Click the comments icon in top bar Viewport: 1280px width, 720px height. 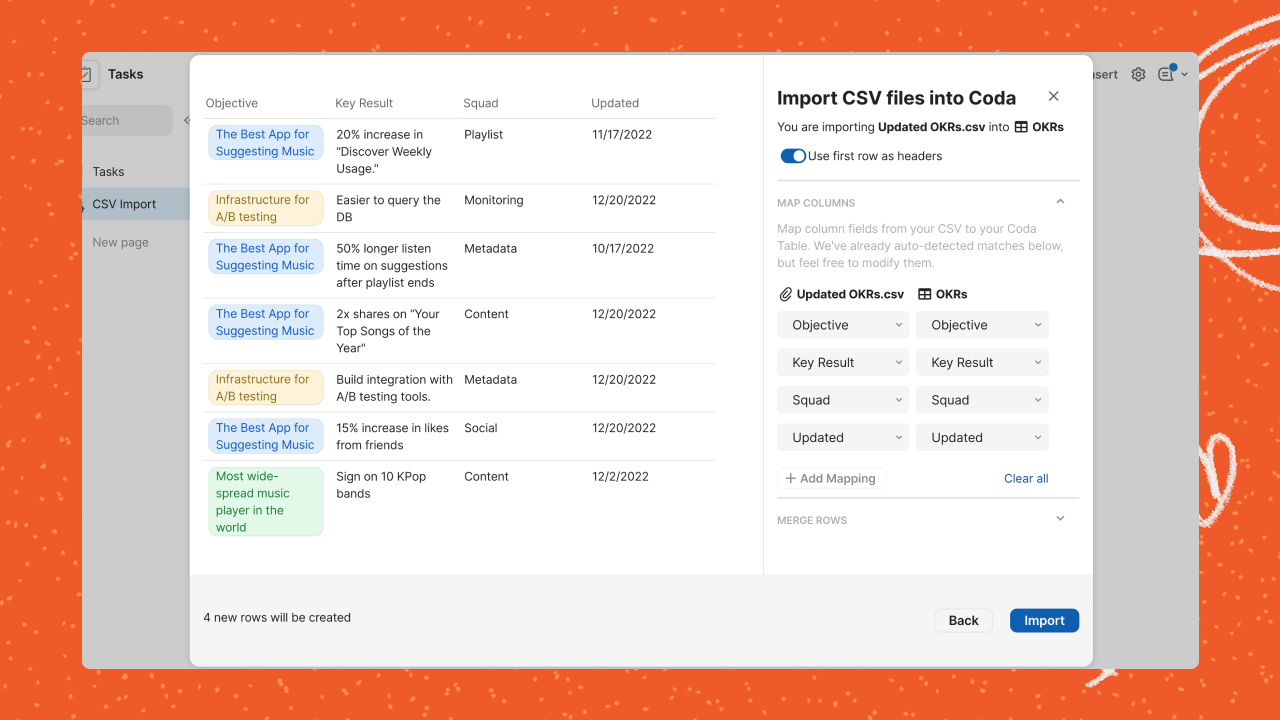click(x=1166, y=74)
